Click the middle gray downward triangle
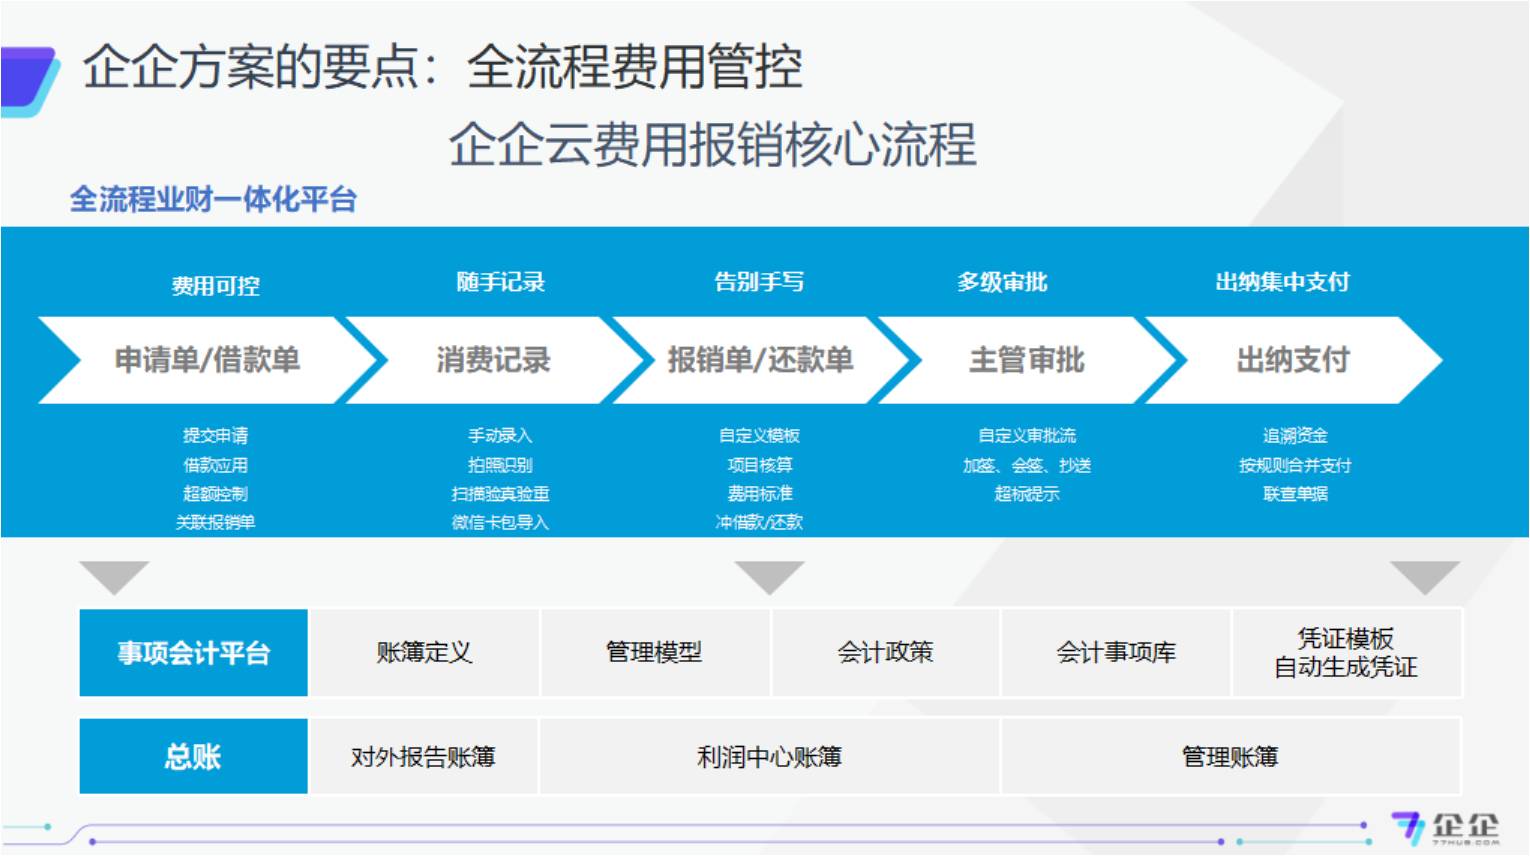The image size is (1530, 856). click(769, 576)
